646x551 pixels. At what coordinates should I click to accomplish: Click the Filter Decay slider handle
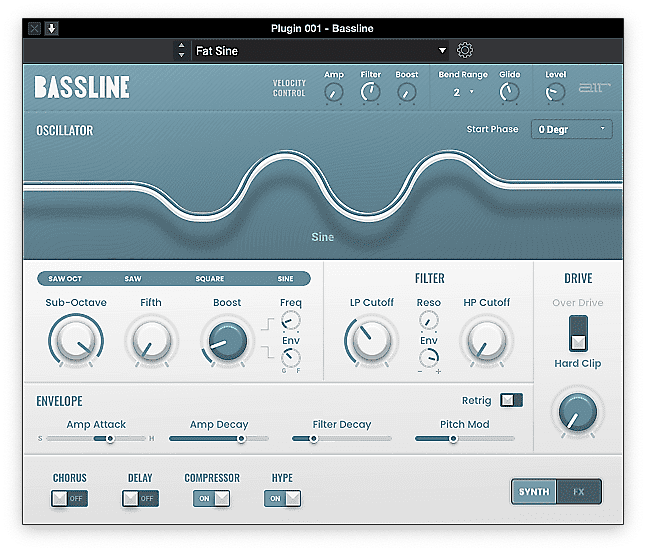(314, 439)
